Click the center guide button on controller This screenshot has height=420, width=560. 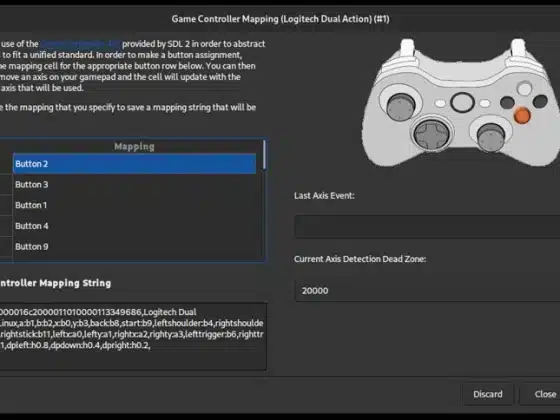(462, 102)
